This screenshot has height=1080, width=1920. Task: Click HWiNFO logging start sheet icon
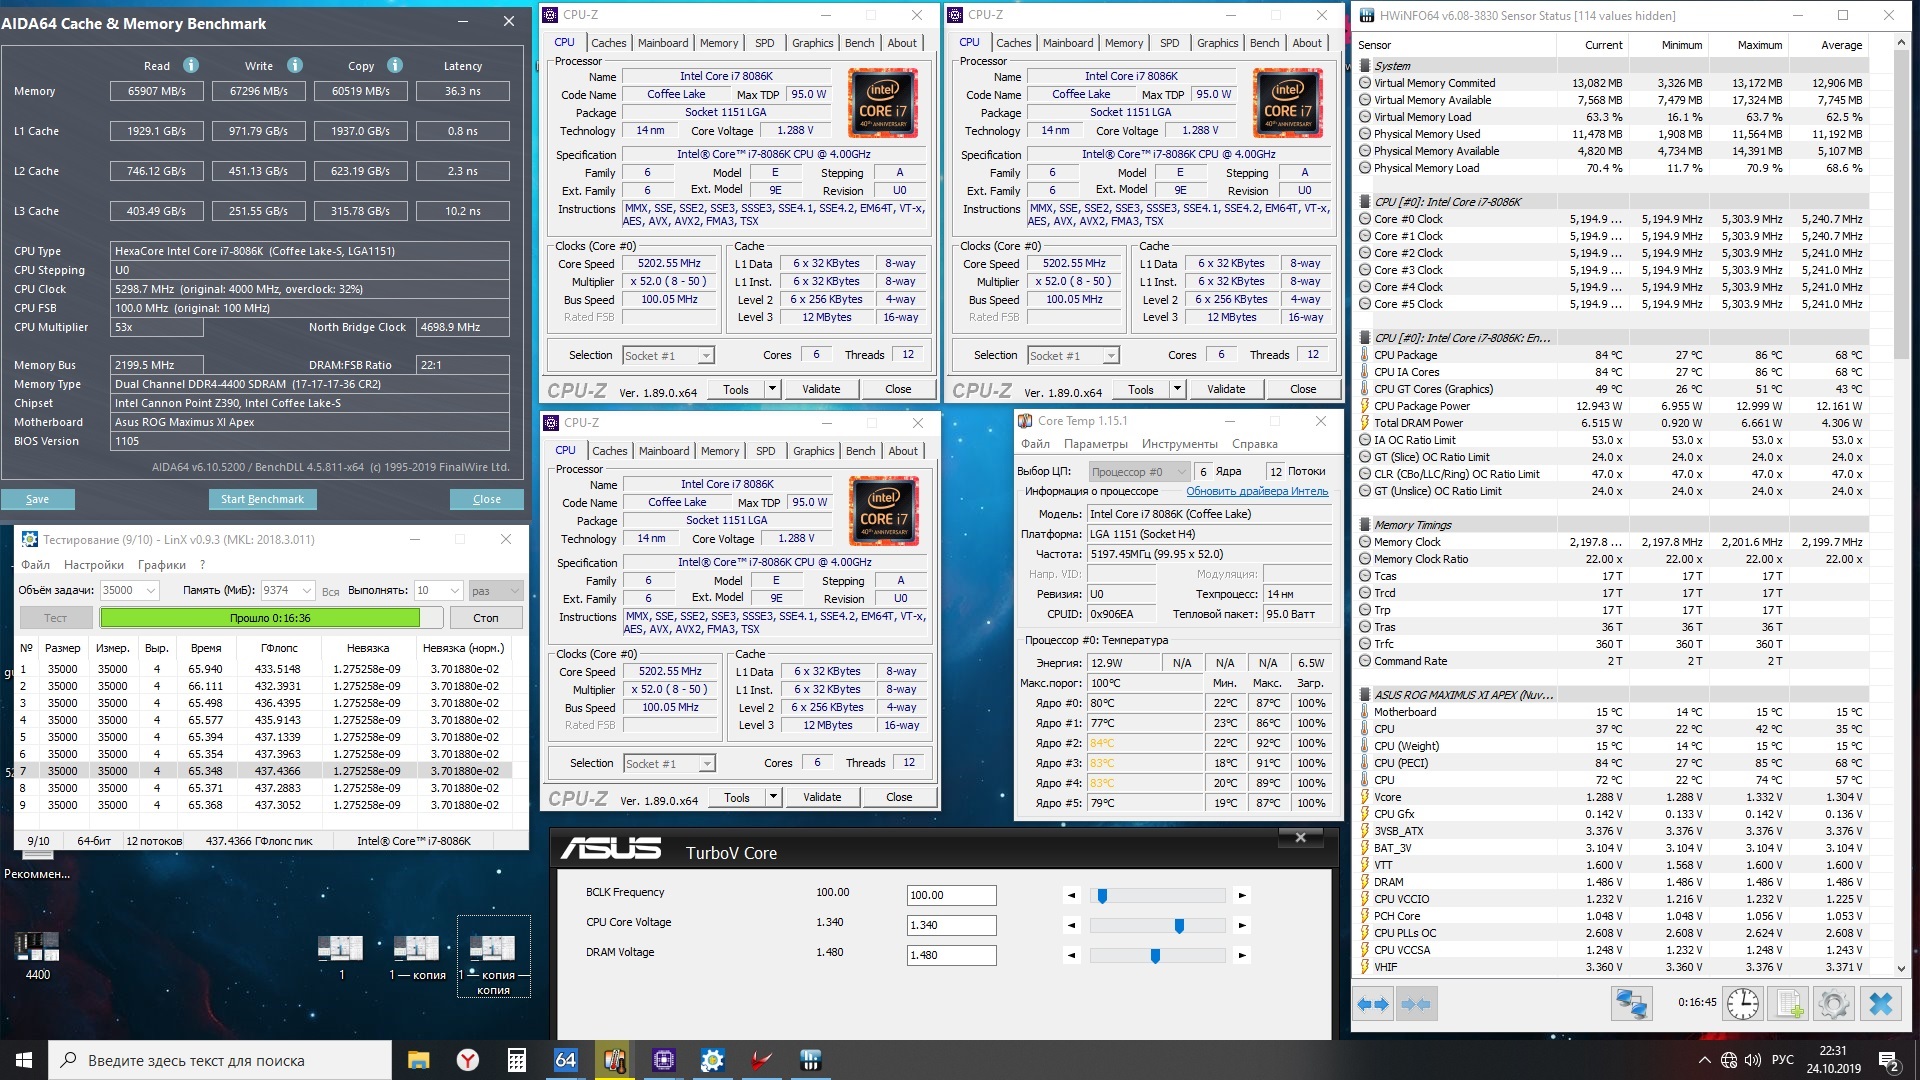[1790, 1003]
